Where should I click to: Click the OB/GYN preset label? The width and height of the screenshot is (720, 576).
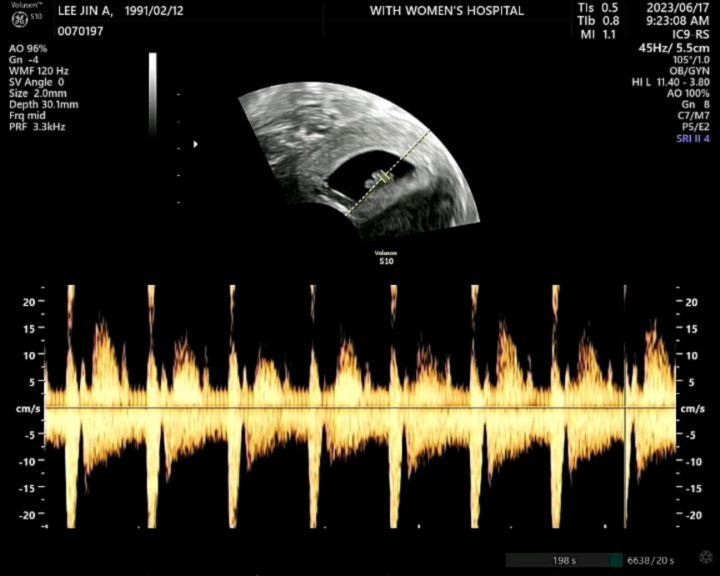pyautogui.click(x=691, y=71)
